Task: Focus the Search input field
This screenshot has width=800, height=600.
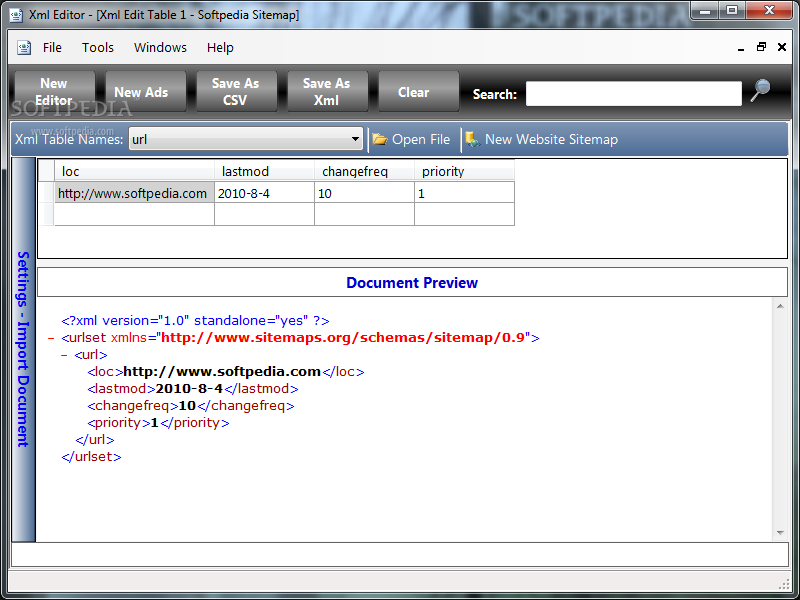Action: (x=634, y=94)
